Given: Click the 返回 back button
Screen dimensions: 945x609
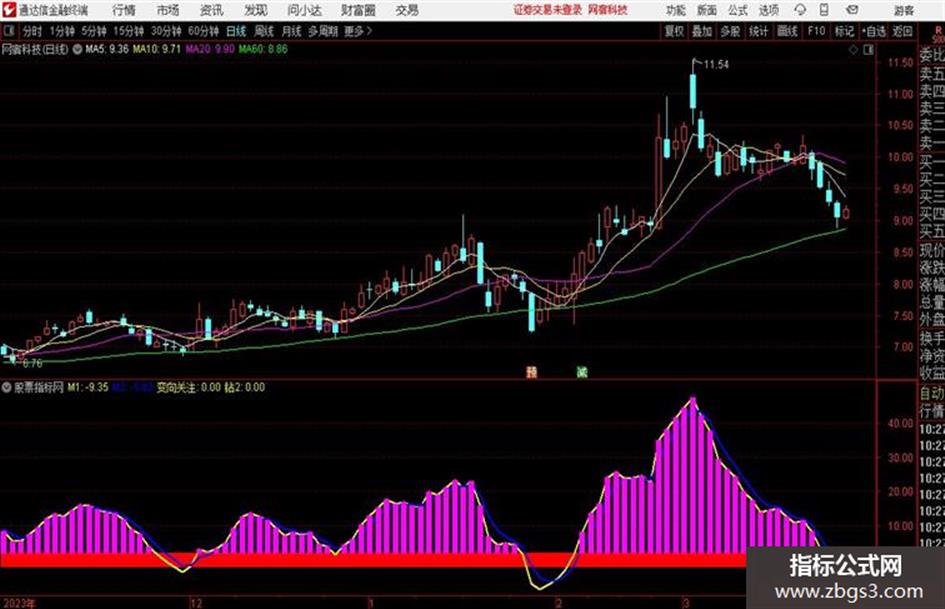Looking at the screenshot, I should coord(902,31).
